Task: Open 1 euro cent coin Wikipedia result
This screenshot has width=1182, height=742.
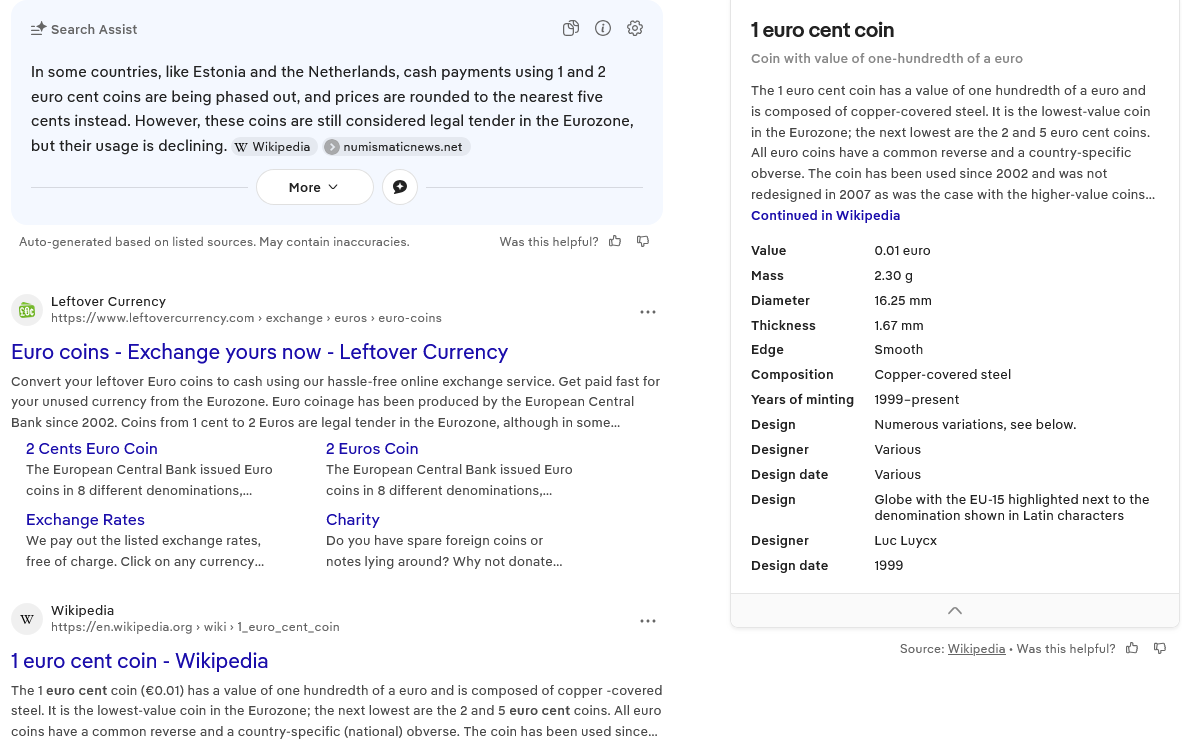Action: (x=139, y=661)
